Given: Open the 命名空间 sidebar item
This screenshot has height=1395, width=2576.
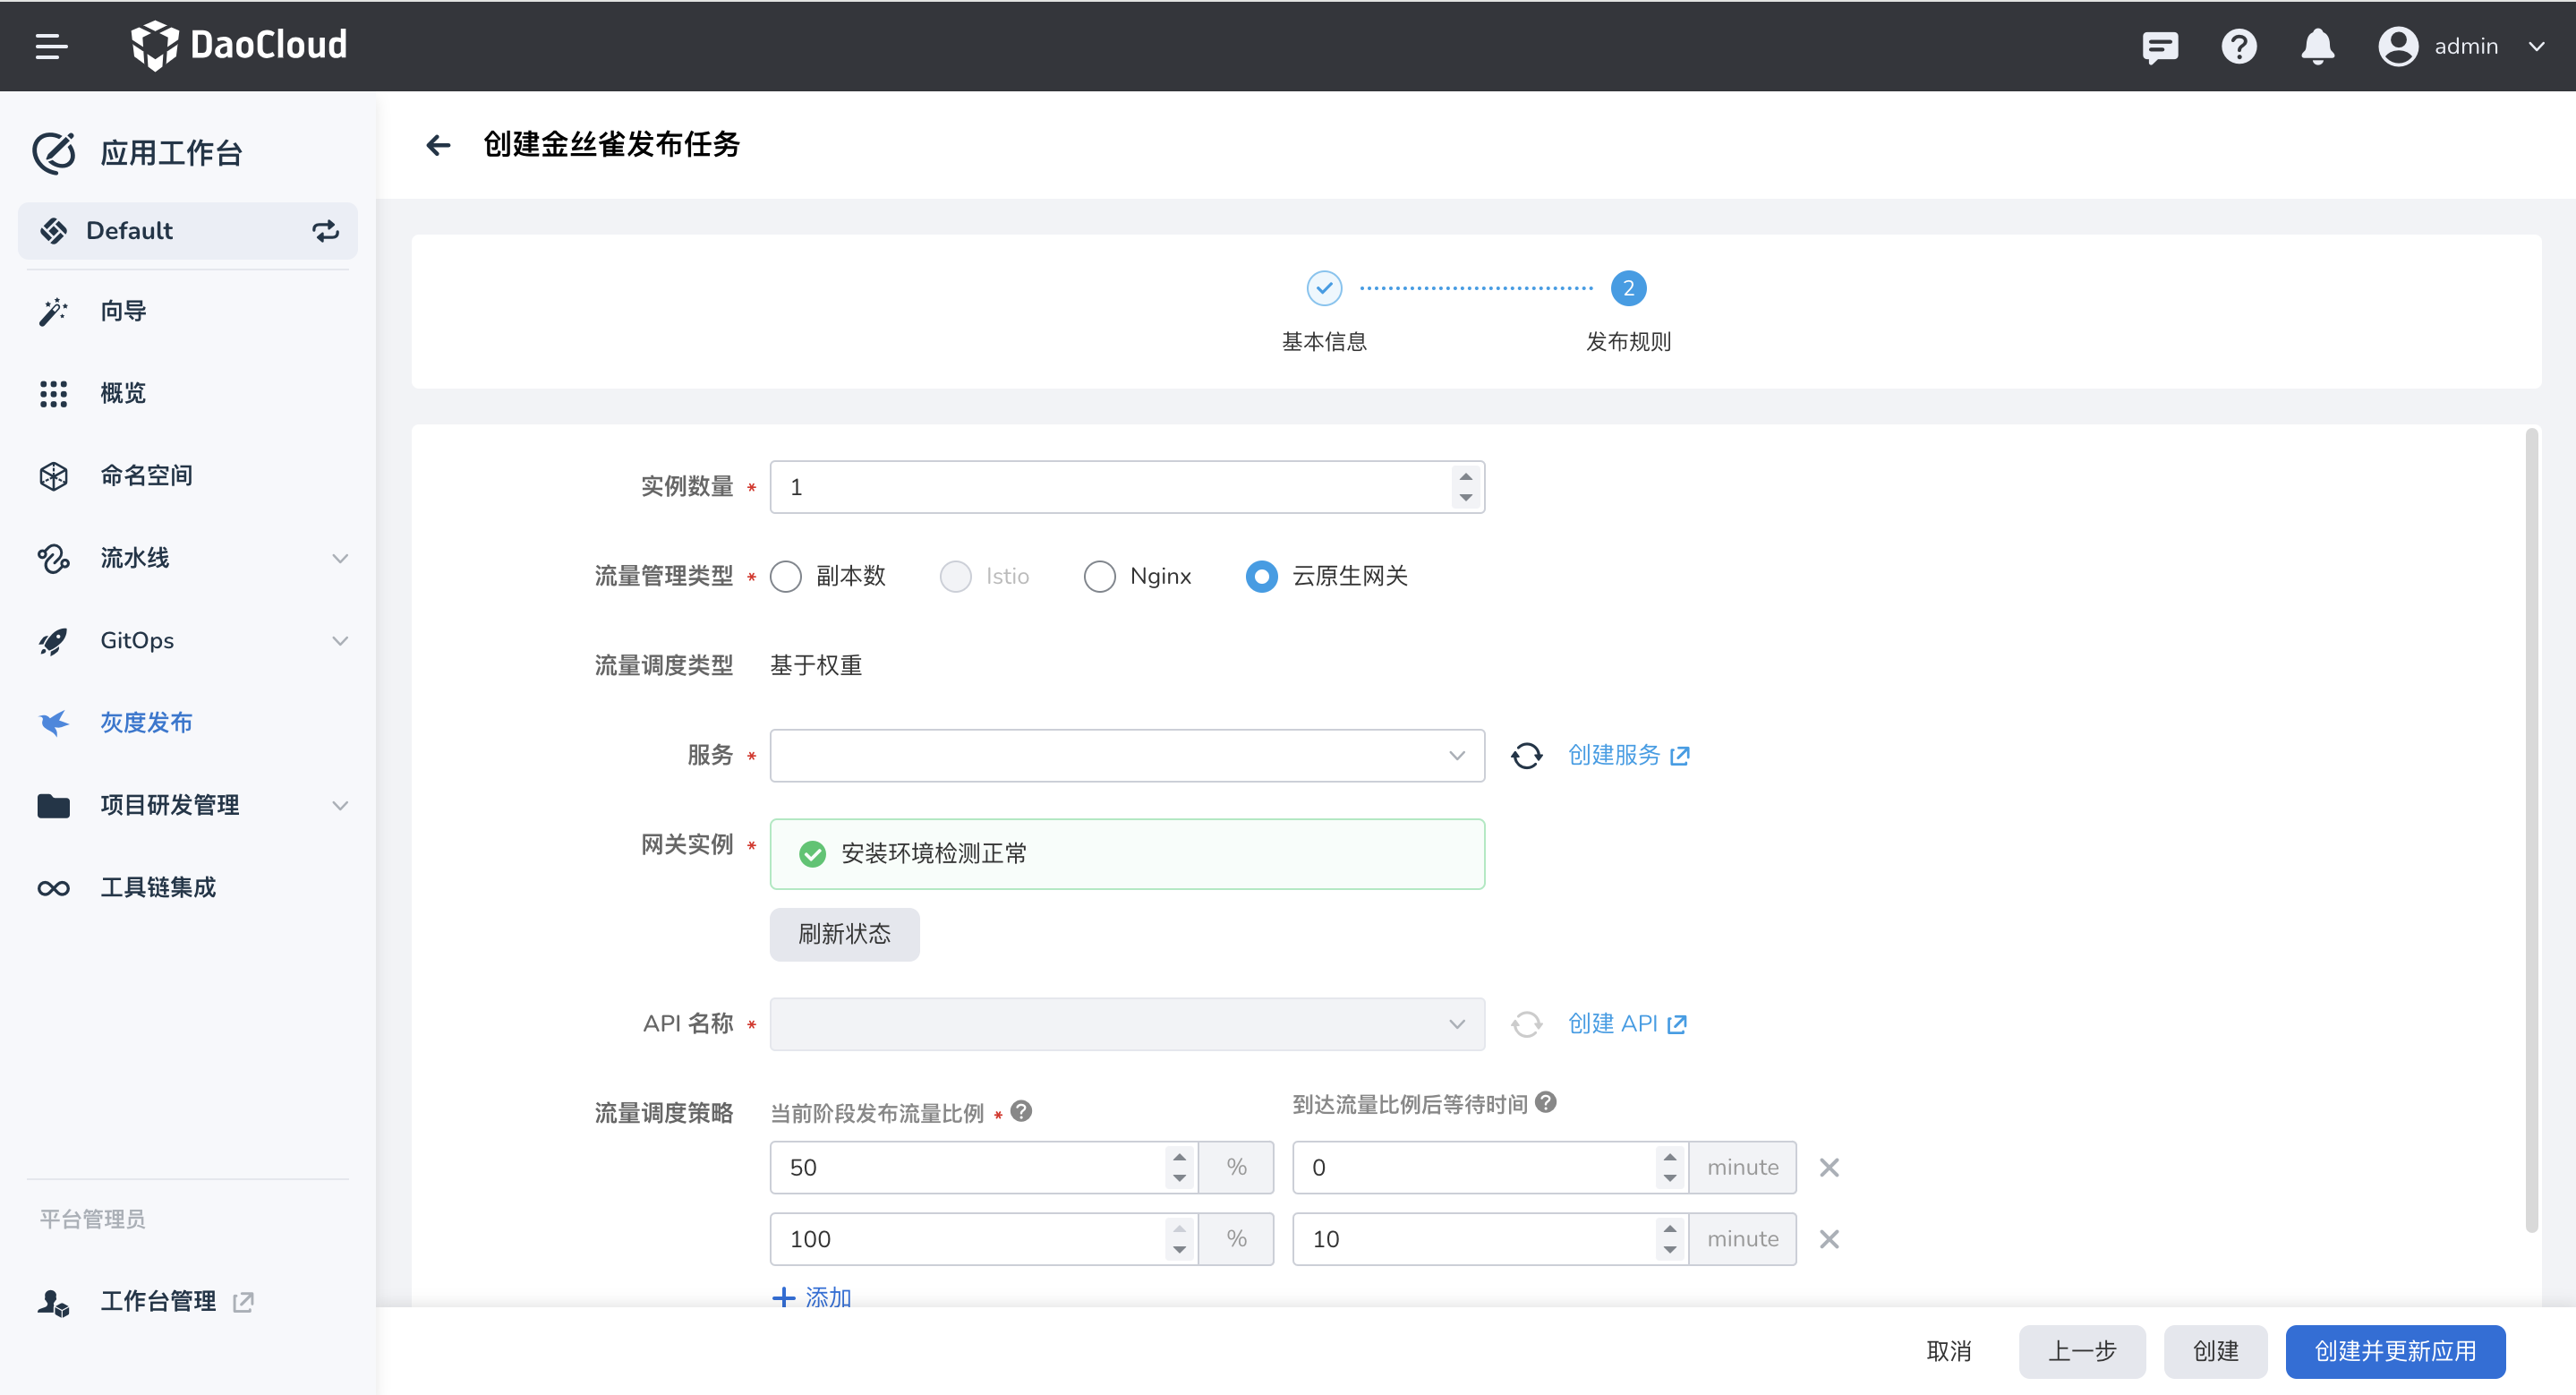Looking at the screenshot, I should click(x=146, y=475).
